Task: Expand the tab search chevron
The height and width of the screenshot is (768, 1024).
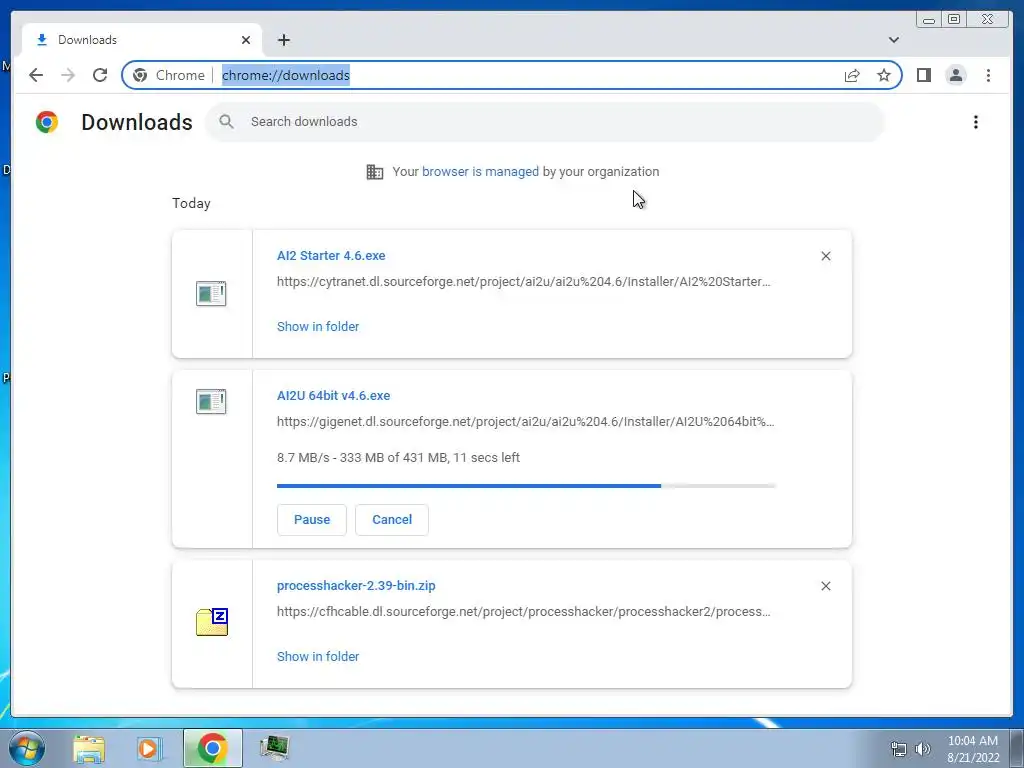Action: pos(893,40)
